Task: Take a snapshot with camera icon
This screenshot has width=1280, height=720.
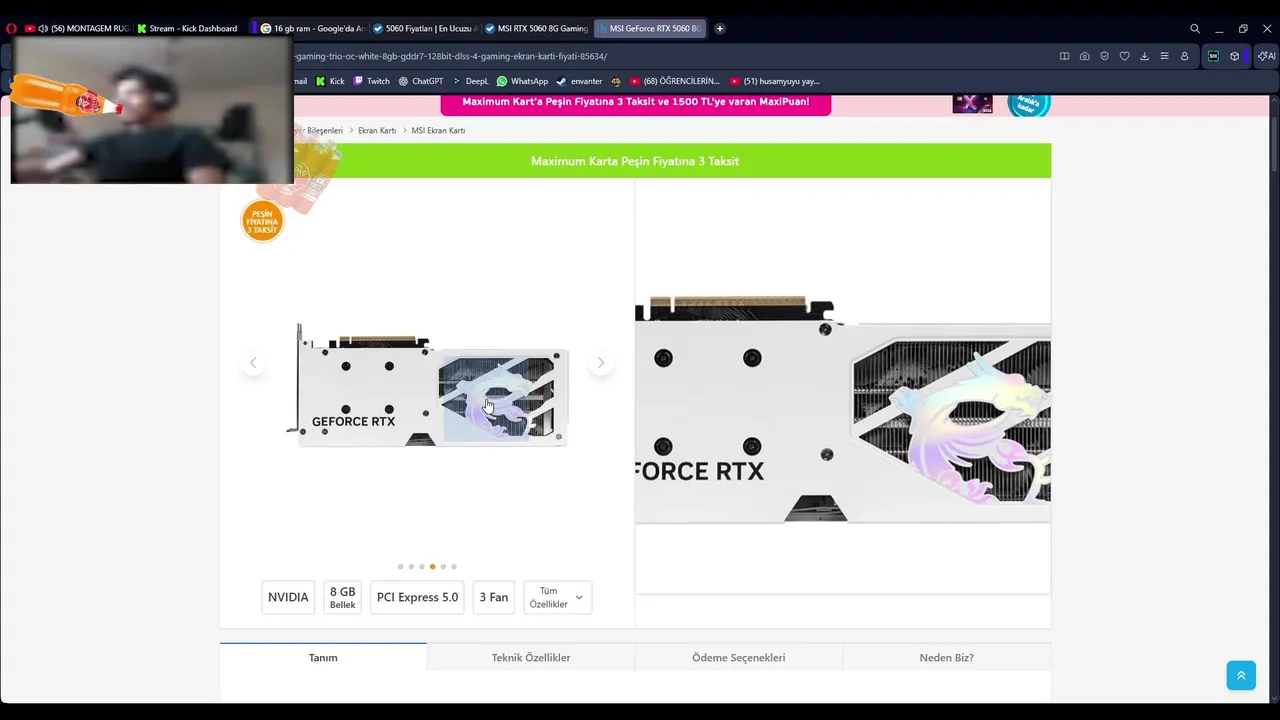Action: click(1084, 56)
